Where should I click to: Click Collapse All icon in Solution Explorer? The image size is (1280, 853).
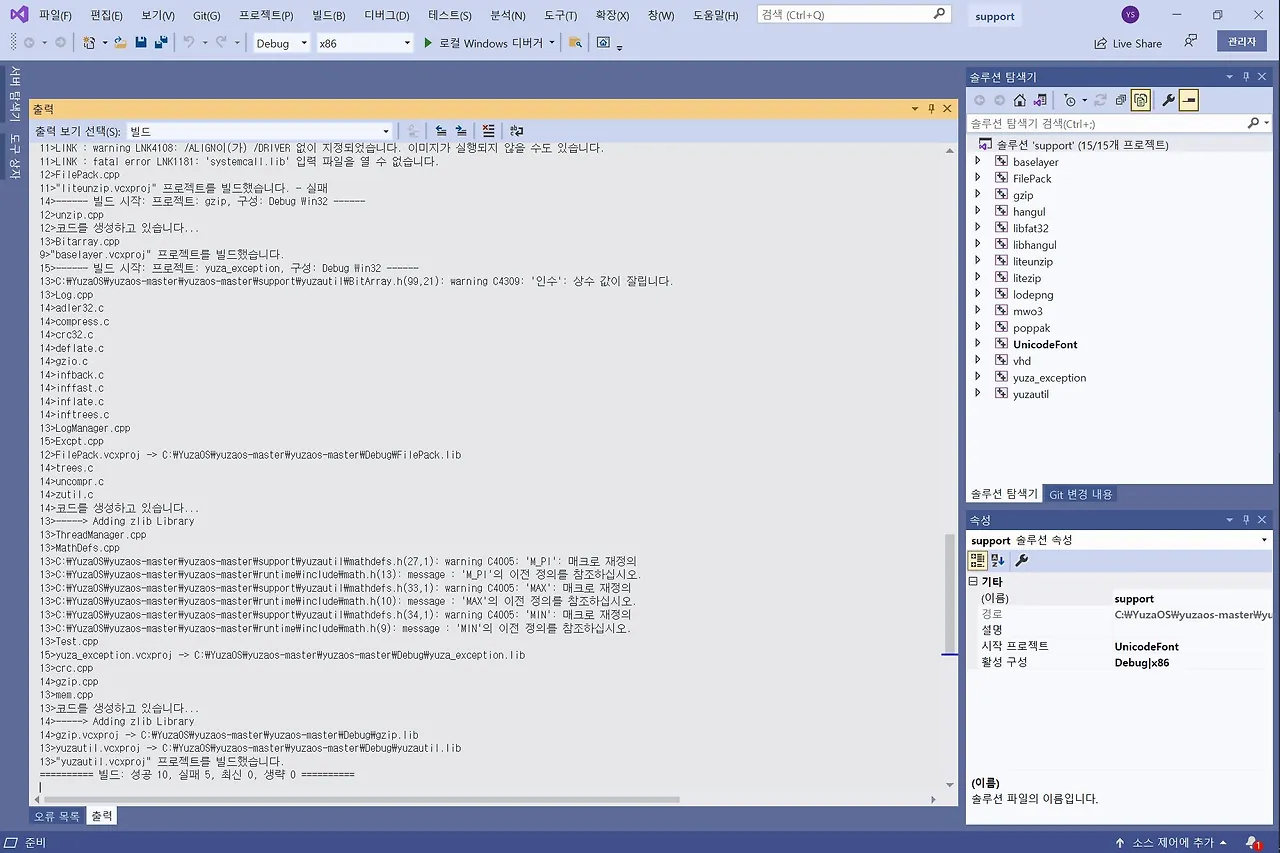(1121, 100)
